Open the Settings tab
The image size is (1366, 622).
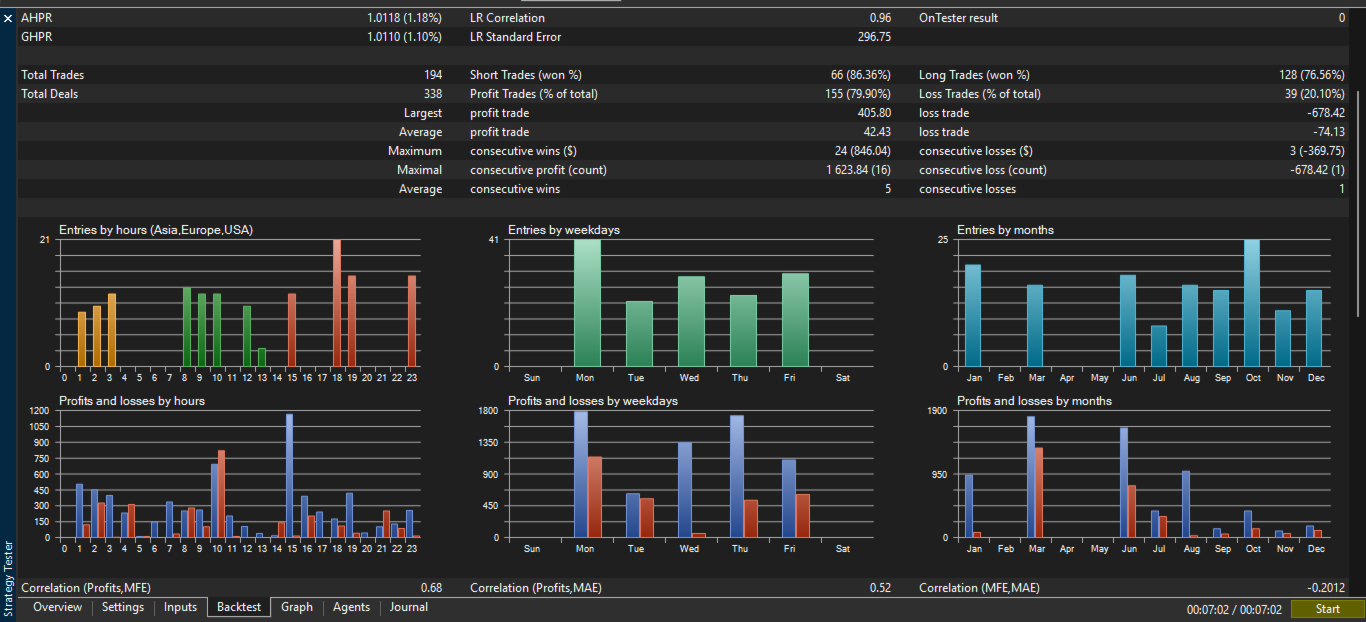123,607
